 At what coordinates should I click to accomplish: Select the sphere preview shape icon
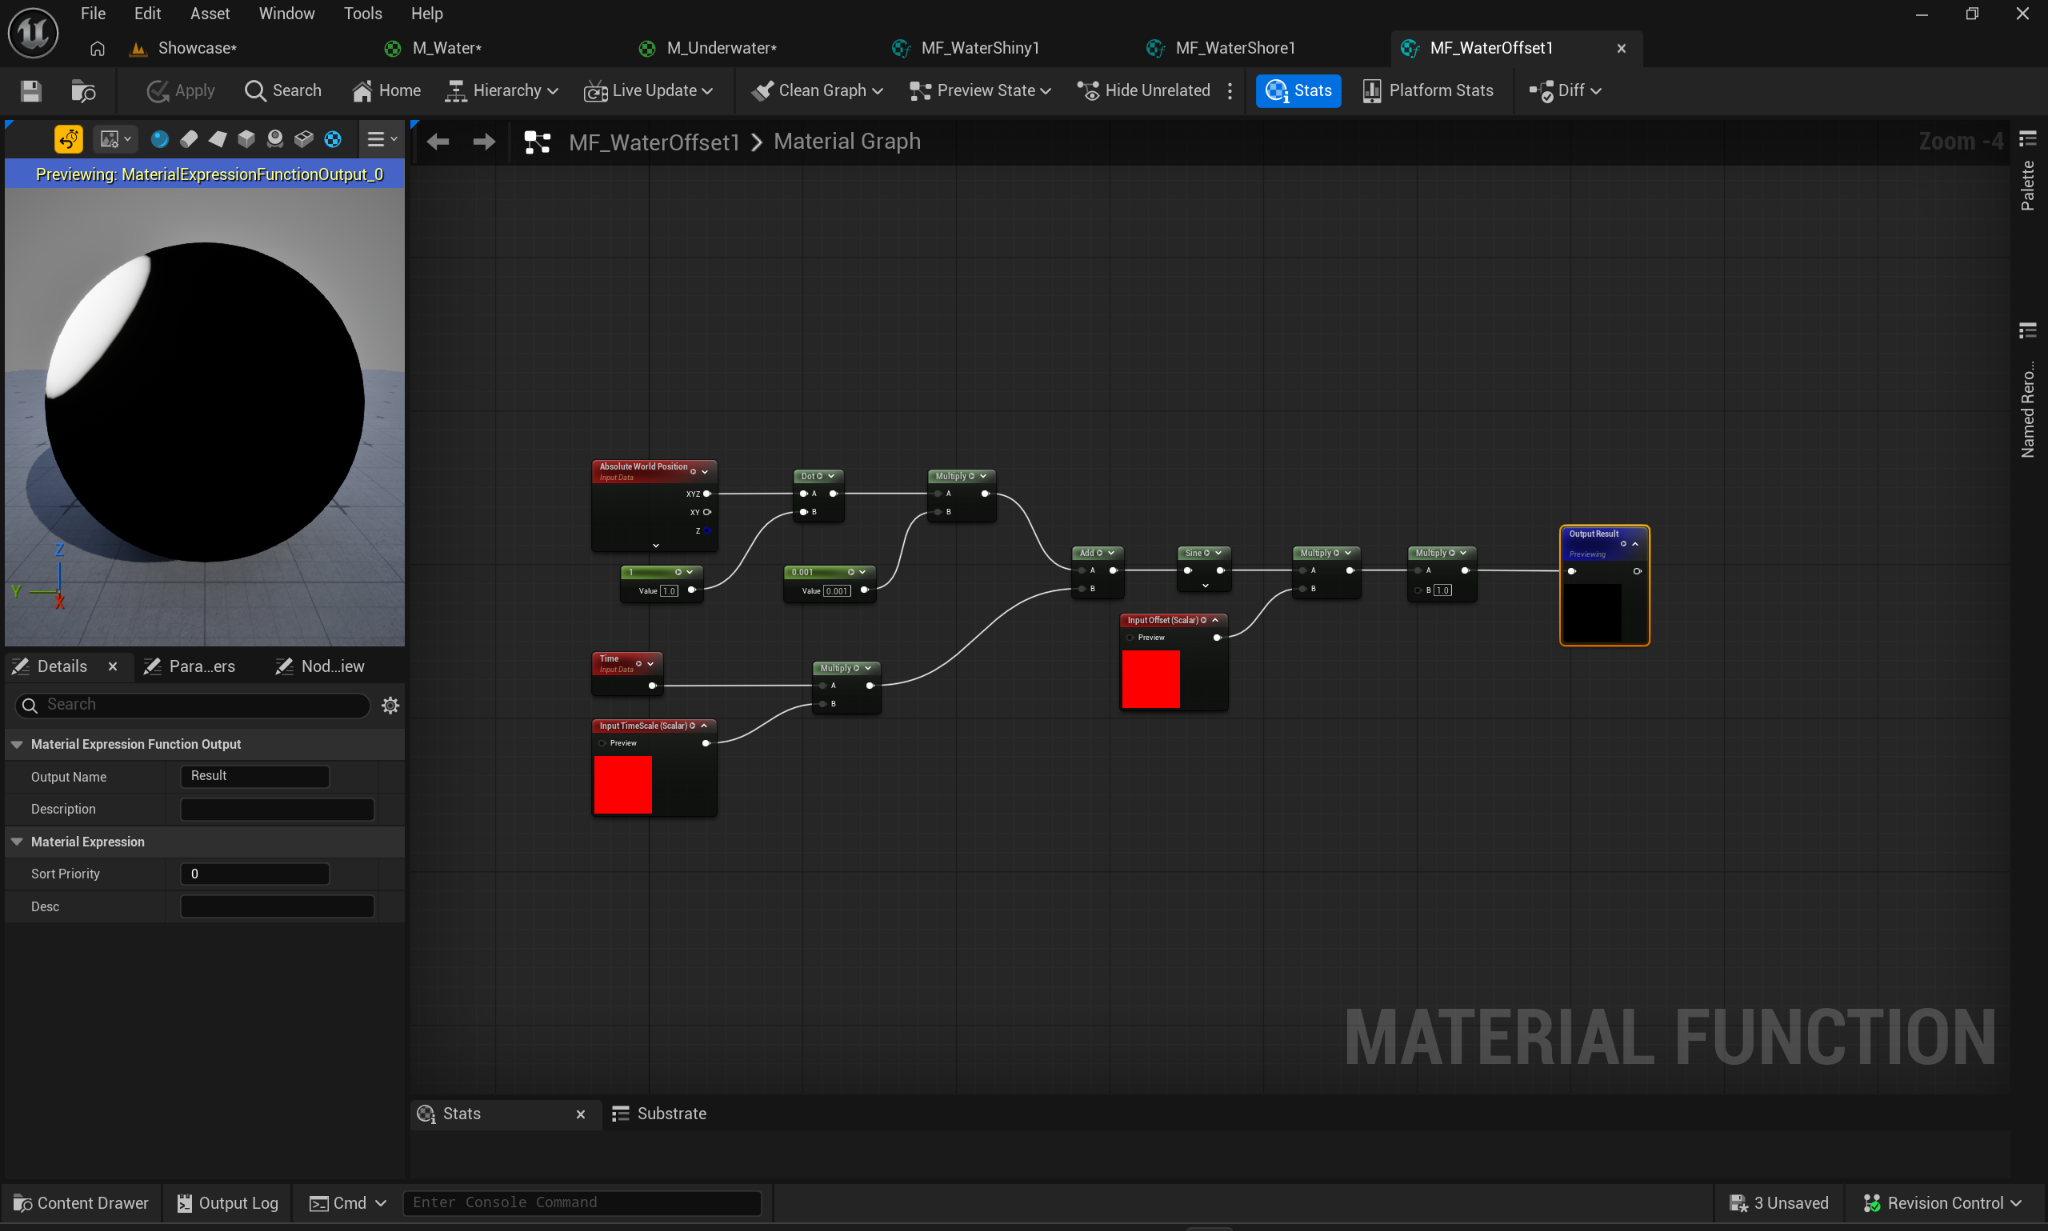click(159, 139)
